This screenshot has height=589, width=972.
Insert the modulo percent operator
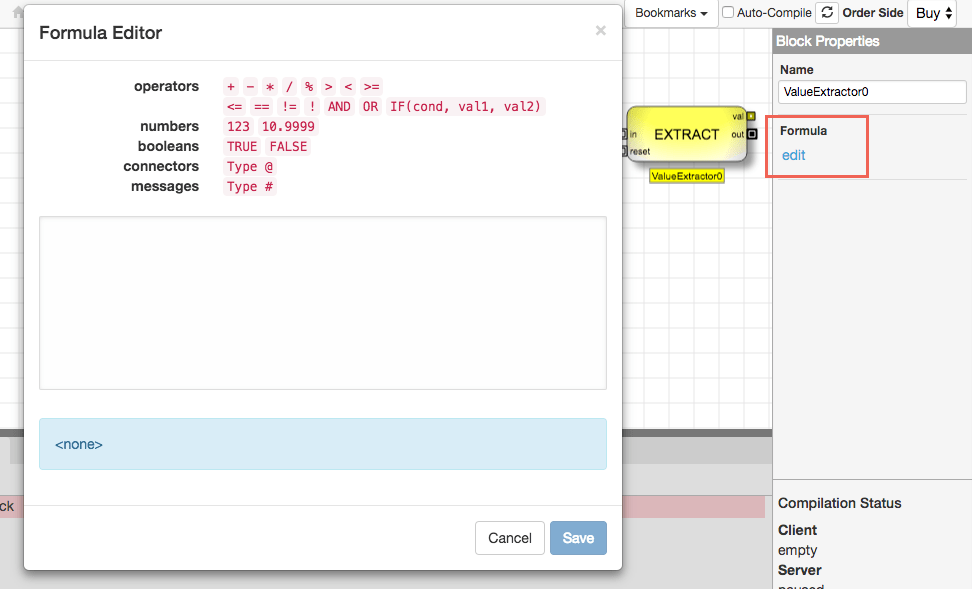pyautogui.click(x=309, y=87)
